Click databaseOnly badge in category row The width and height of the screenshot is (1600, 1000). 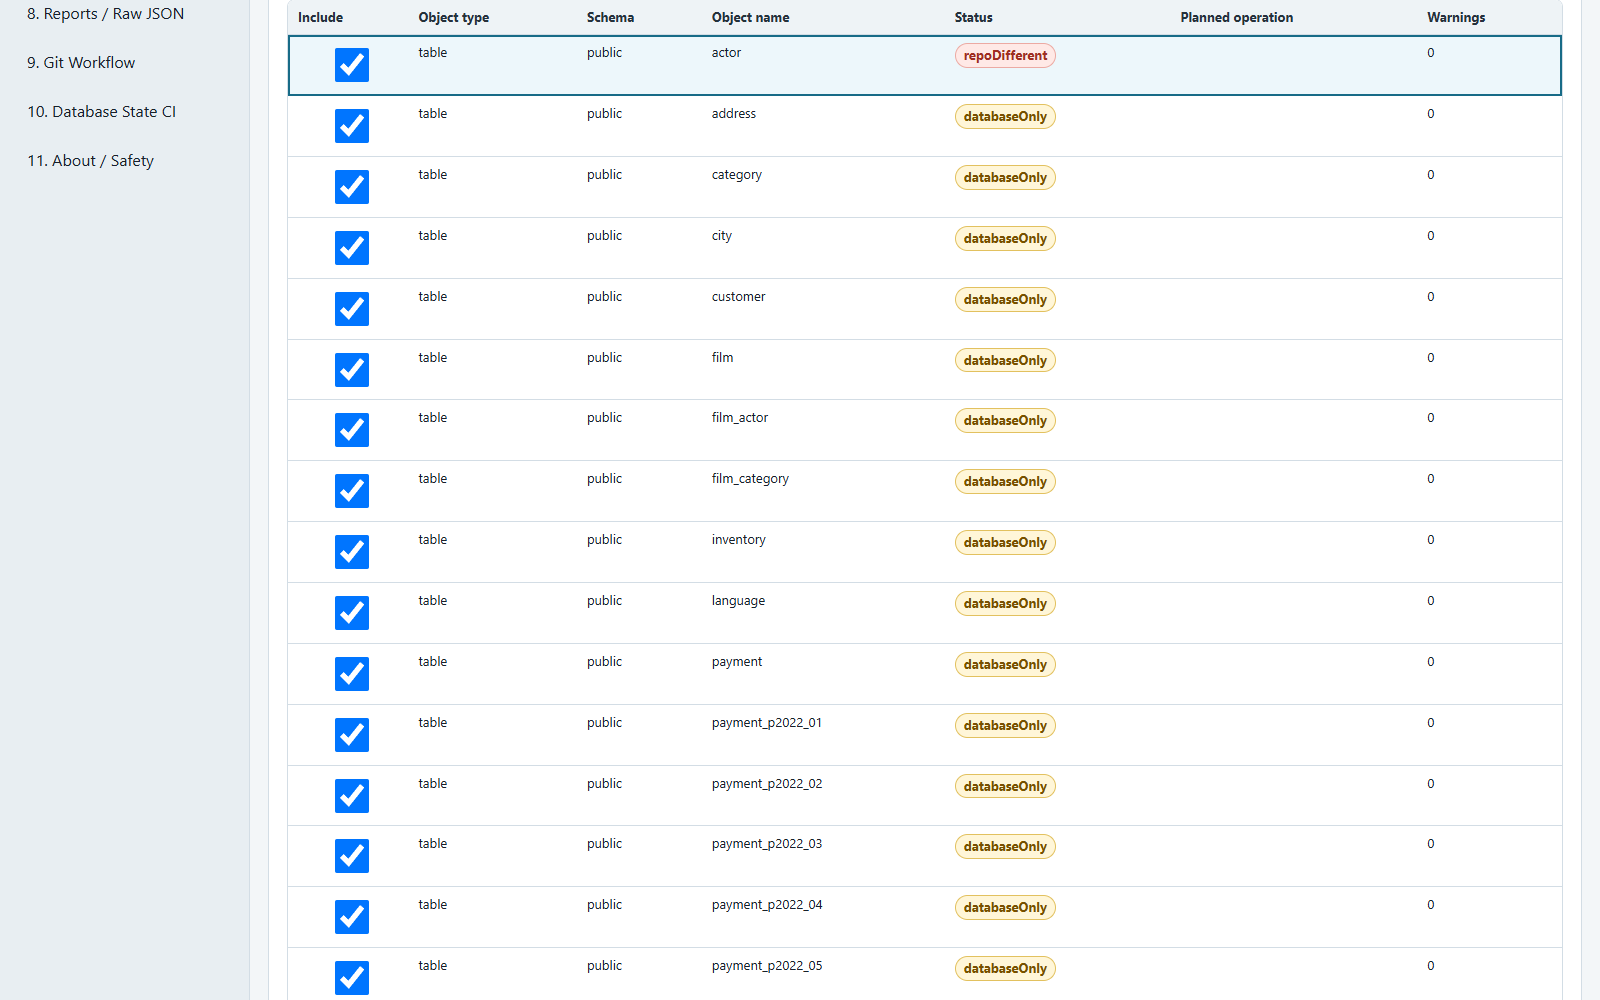click(x=1005, y=178)
